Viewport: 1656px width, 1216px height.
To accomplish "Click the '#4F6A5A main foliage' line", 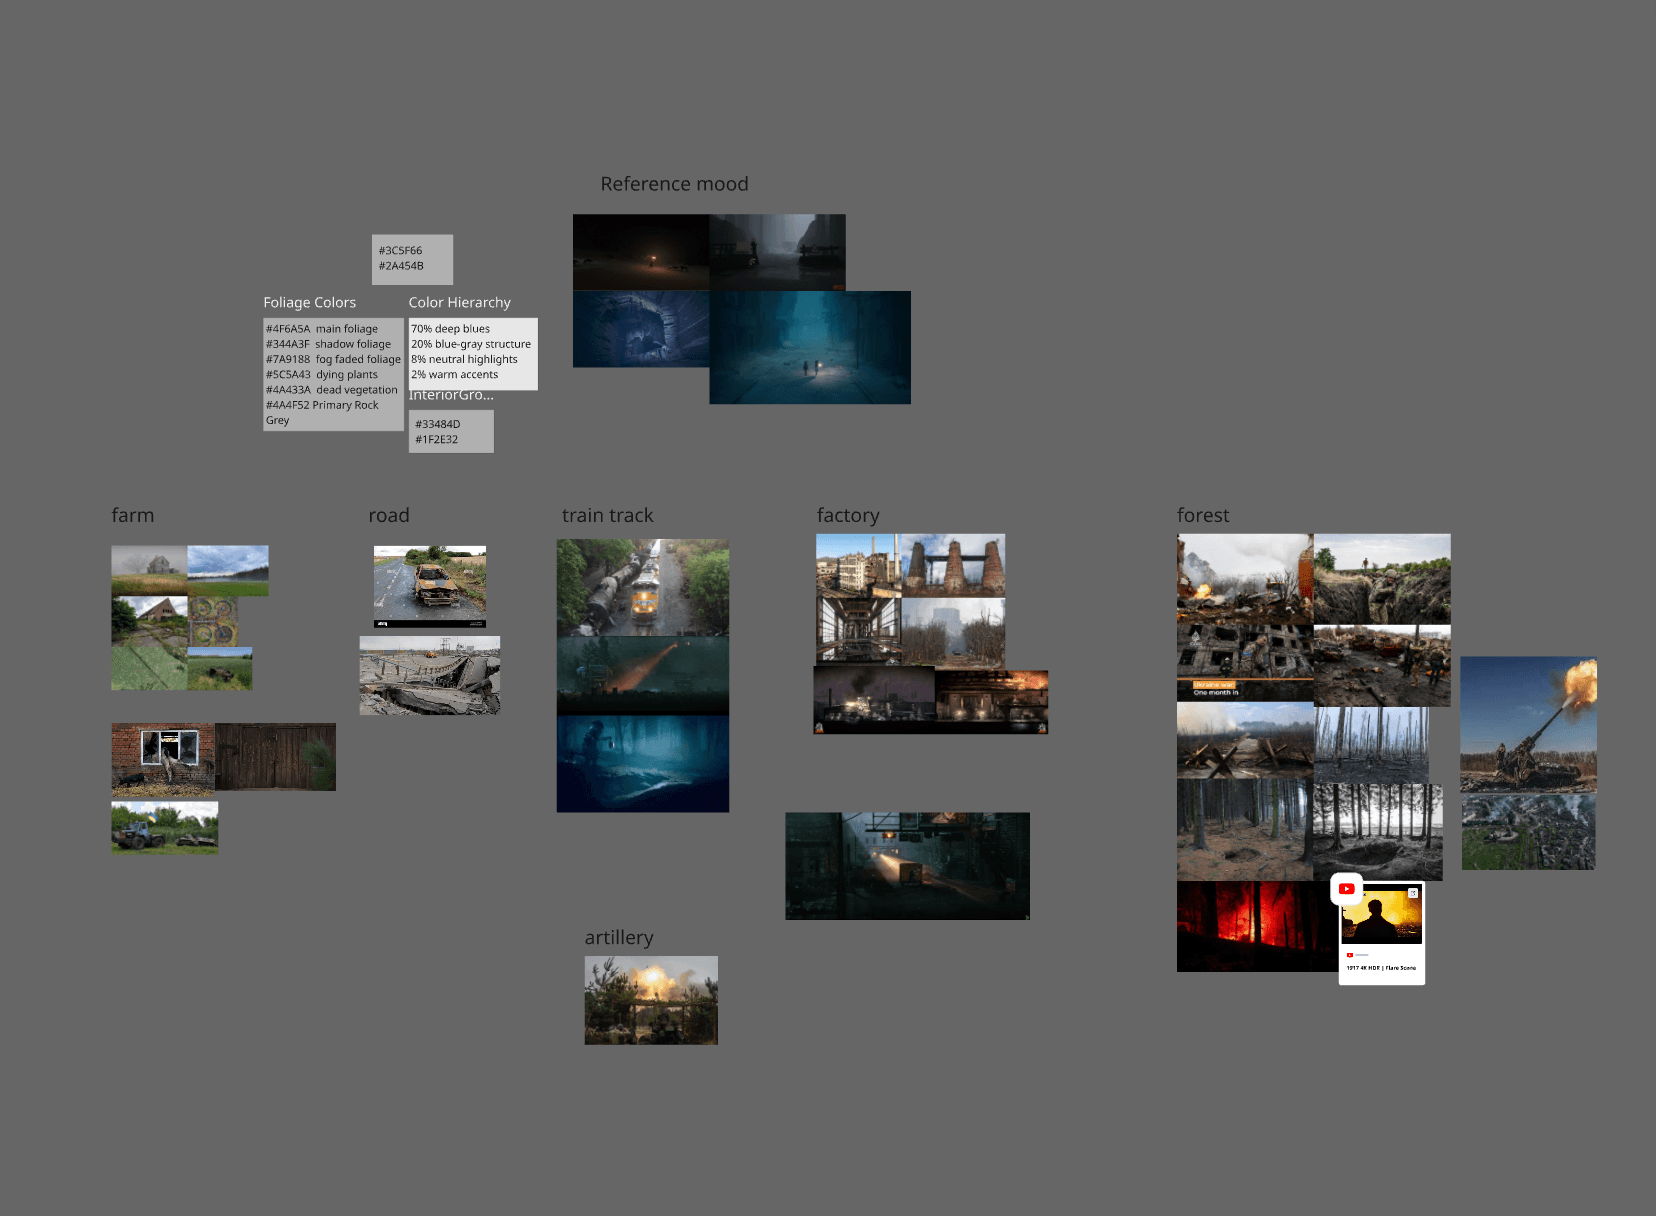I will 322,329.
